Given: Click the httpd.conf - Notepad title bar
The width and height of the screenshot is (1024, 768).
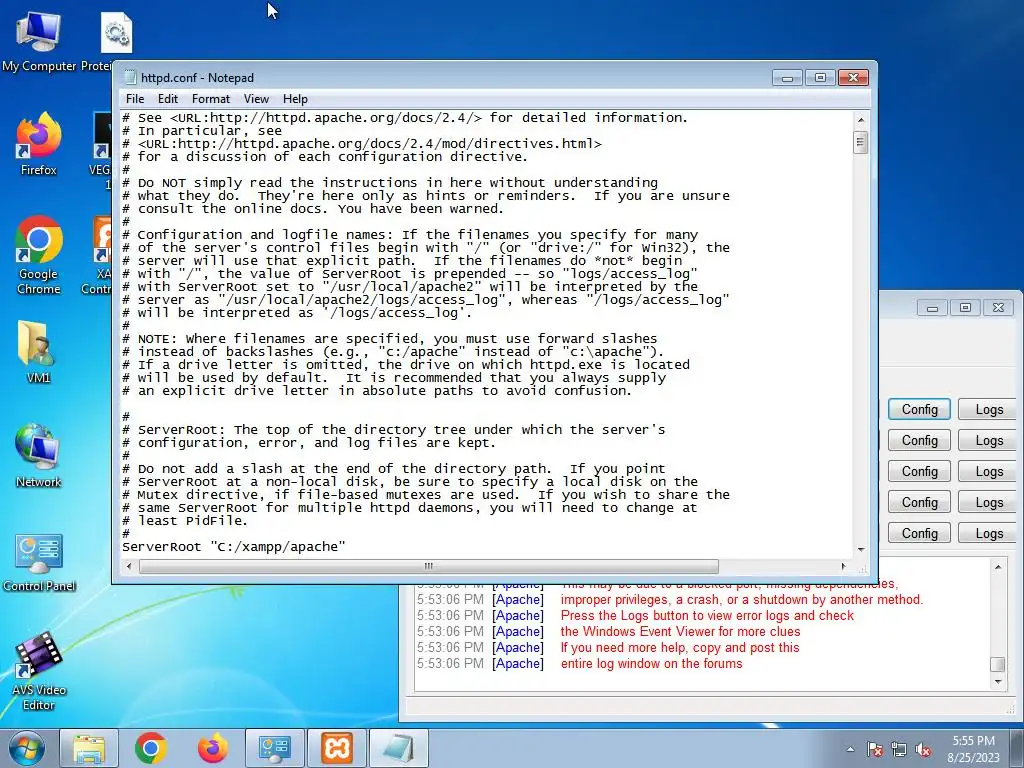Looking at the screenshot, I should [x=444, y=78].
